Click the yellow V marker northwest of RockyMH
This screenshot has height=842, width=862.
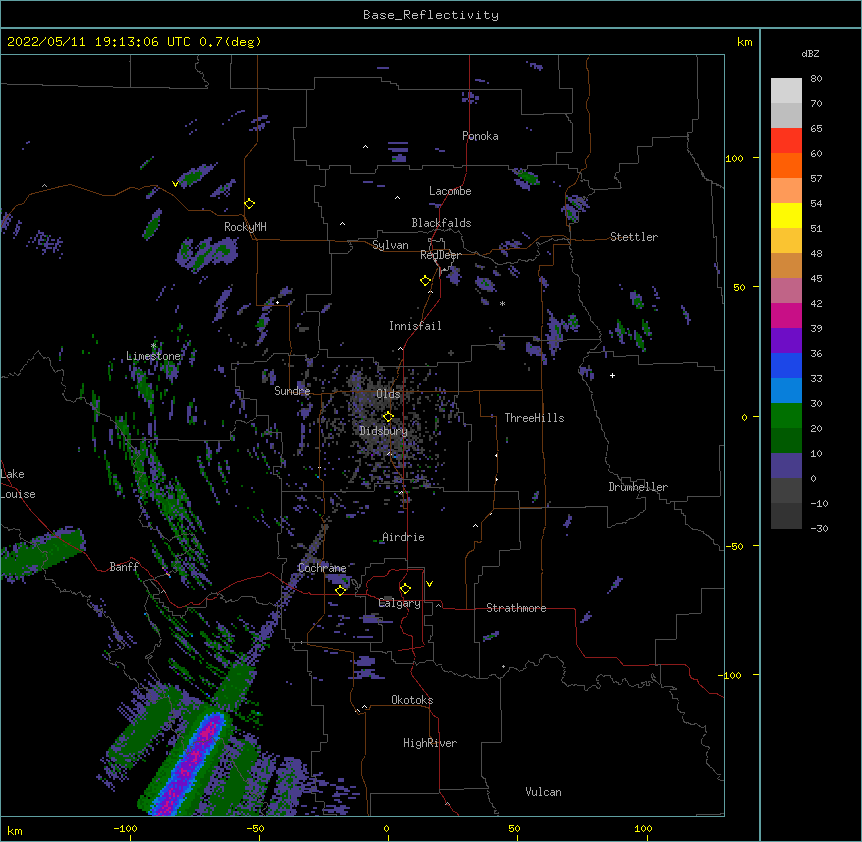tap(175, 184)
